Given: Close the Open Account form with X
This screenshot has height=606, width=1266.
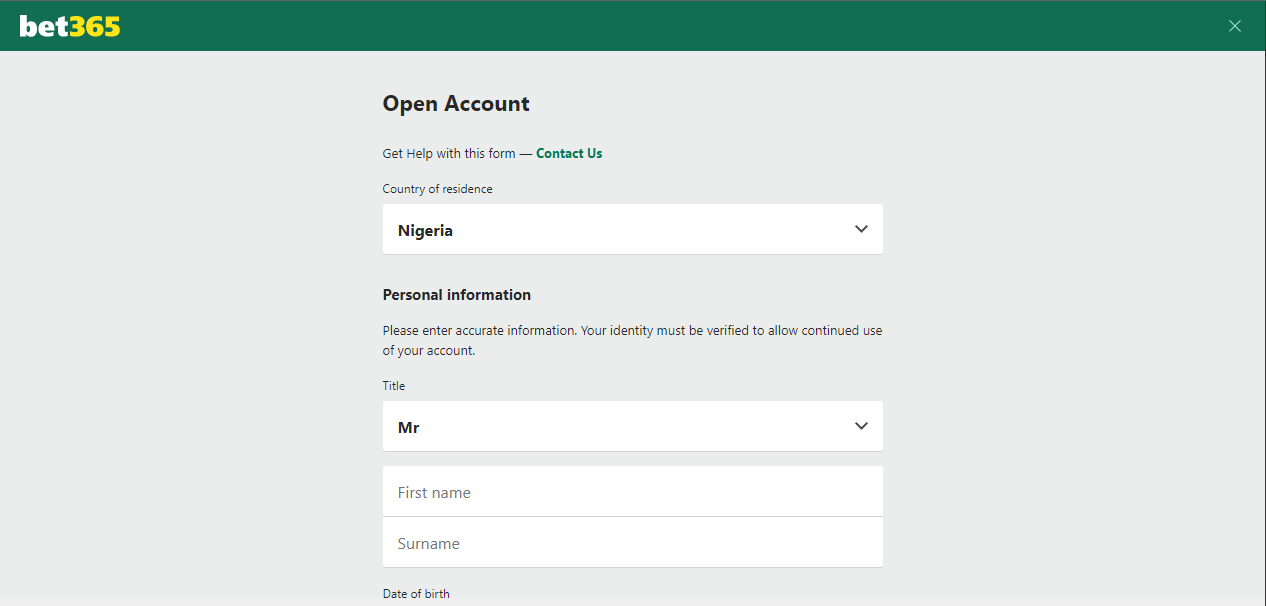Looking at the screenshot, I should coord(1235,26).
